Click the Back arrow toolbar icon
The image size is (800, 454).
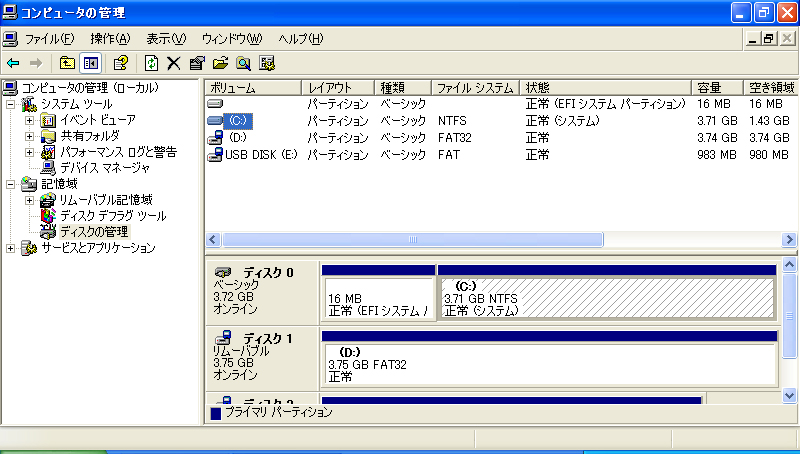coord(13,63)
